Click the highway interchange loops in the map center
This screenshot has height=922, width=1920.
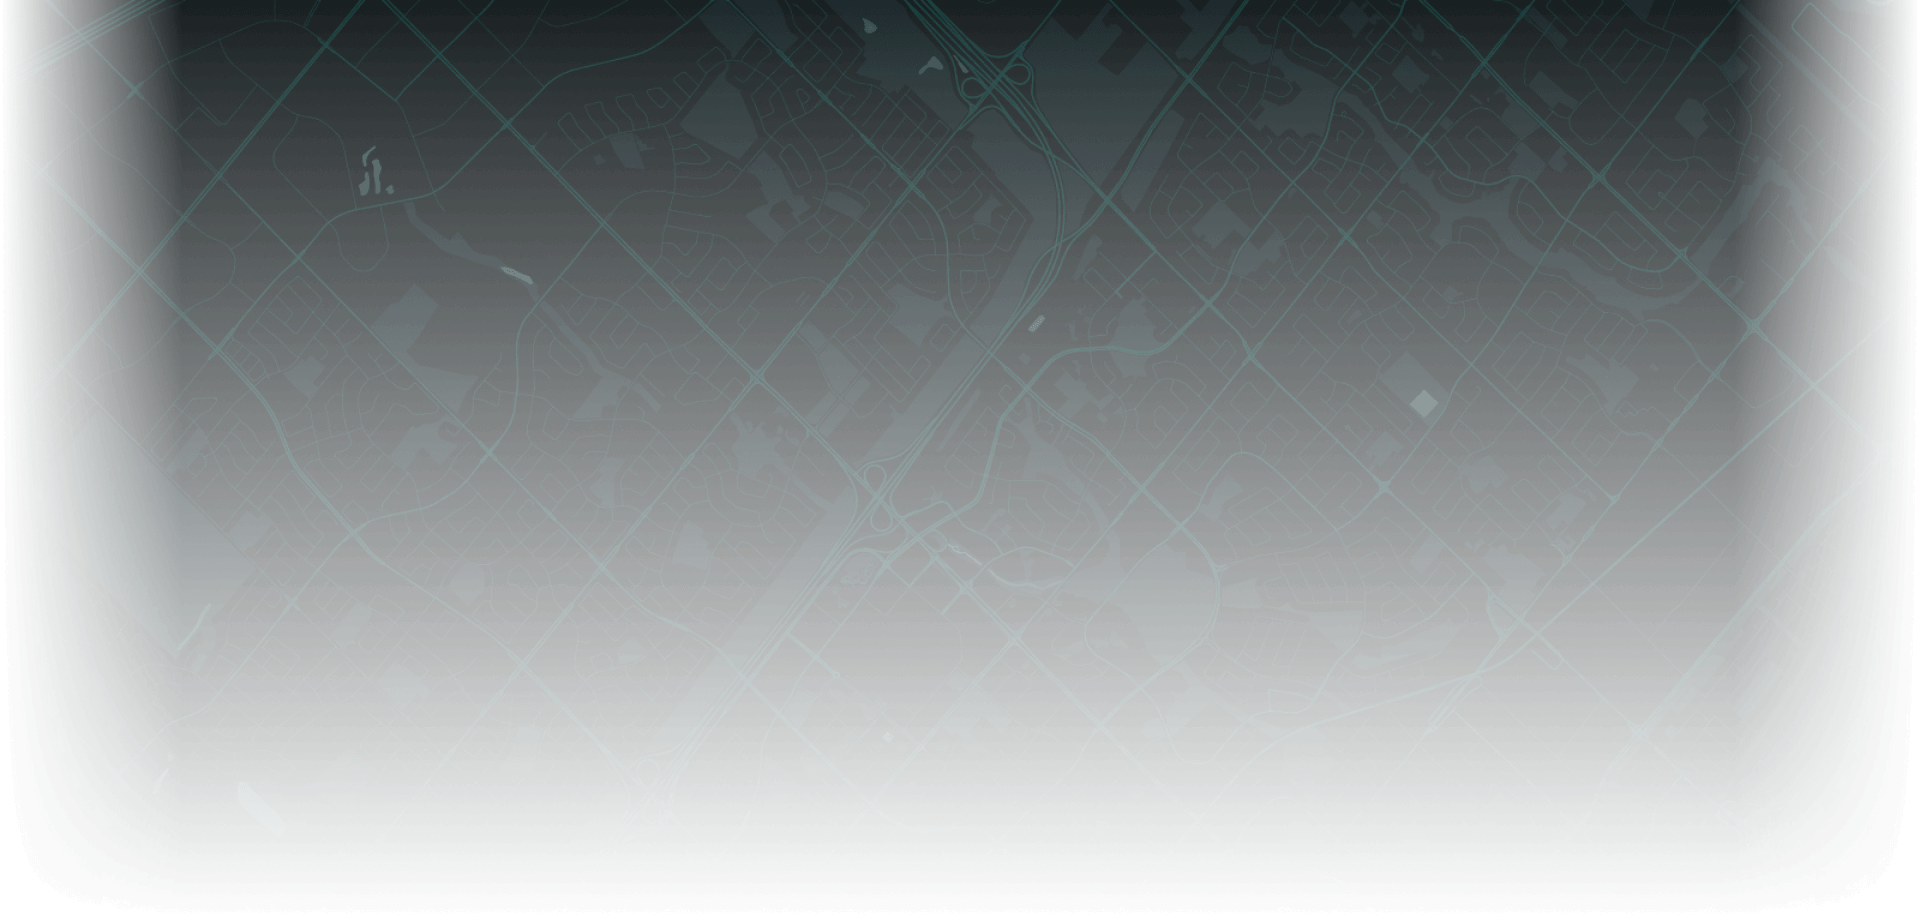[880, 497]
